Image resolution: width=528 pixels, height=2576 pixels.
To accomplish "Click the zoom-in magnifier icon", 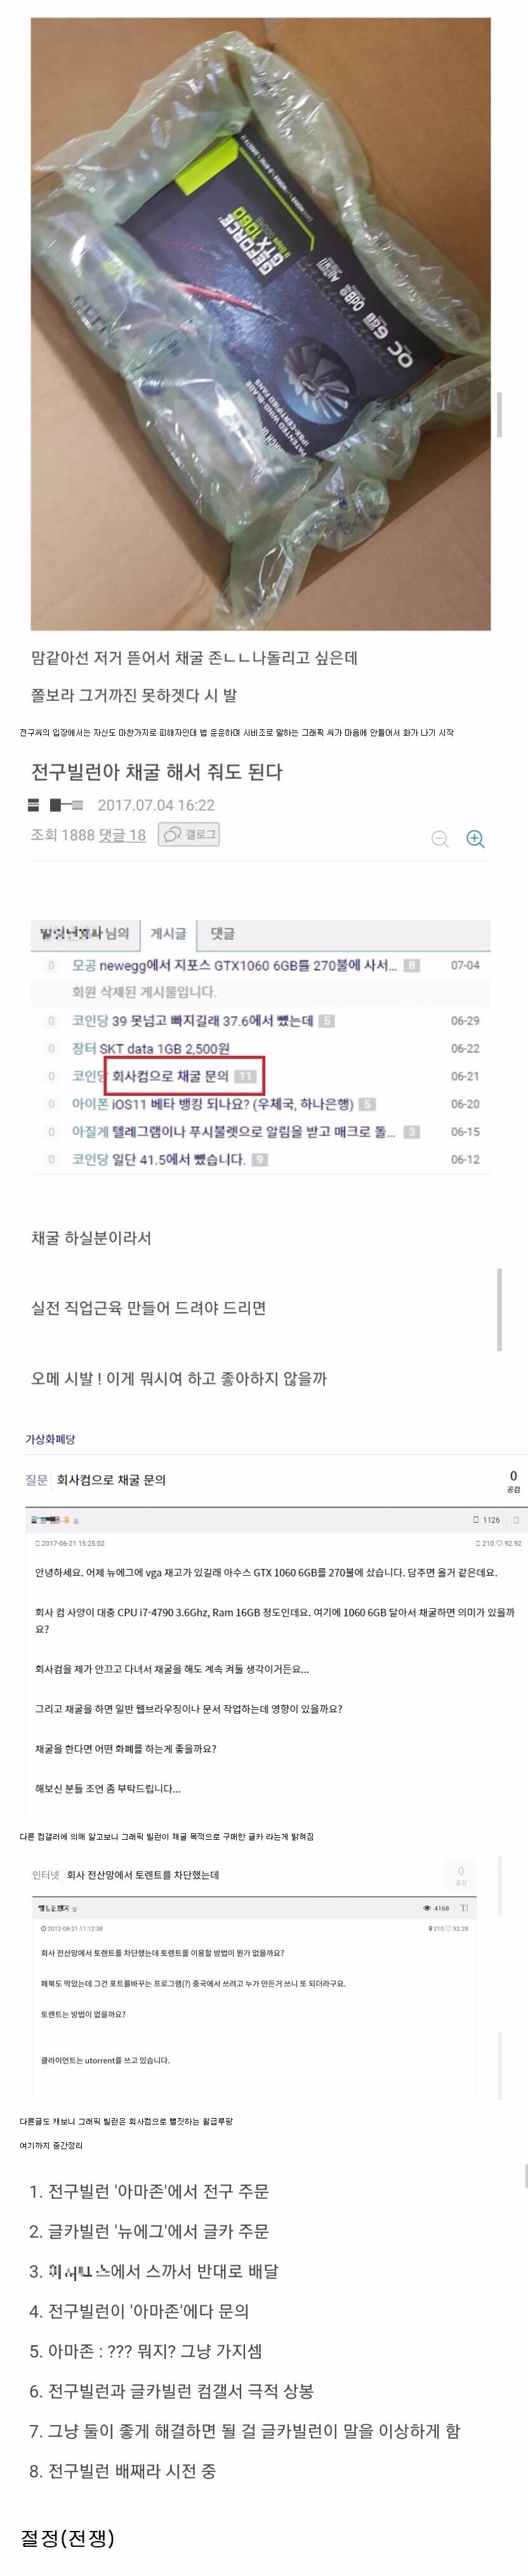I will [x=475, y=839].
